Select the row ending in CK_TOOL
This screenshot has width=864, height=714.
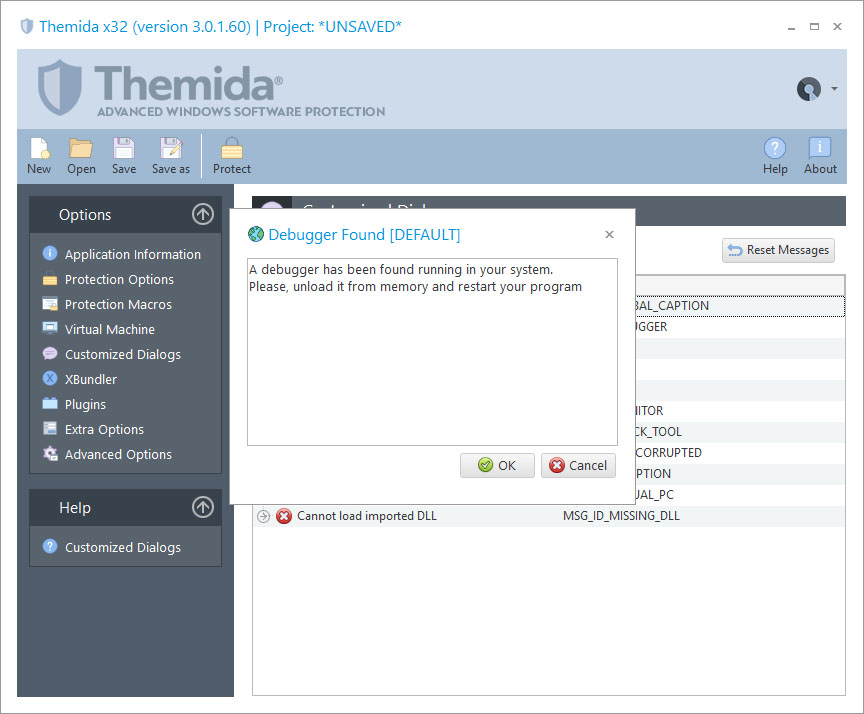[739, 432]
